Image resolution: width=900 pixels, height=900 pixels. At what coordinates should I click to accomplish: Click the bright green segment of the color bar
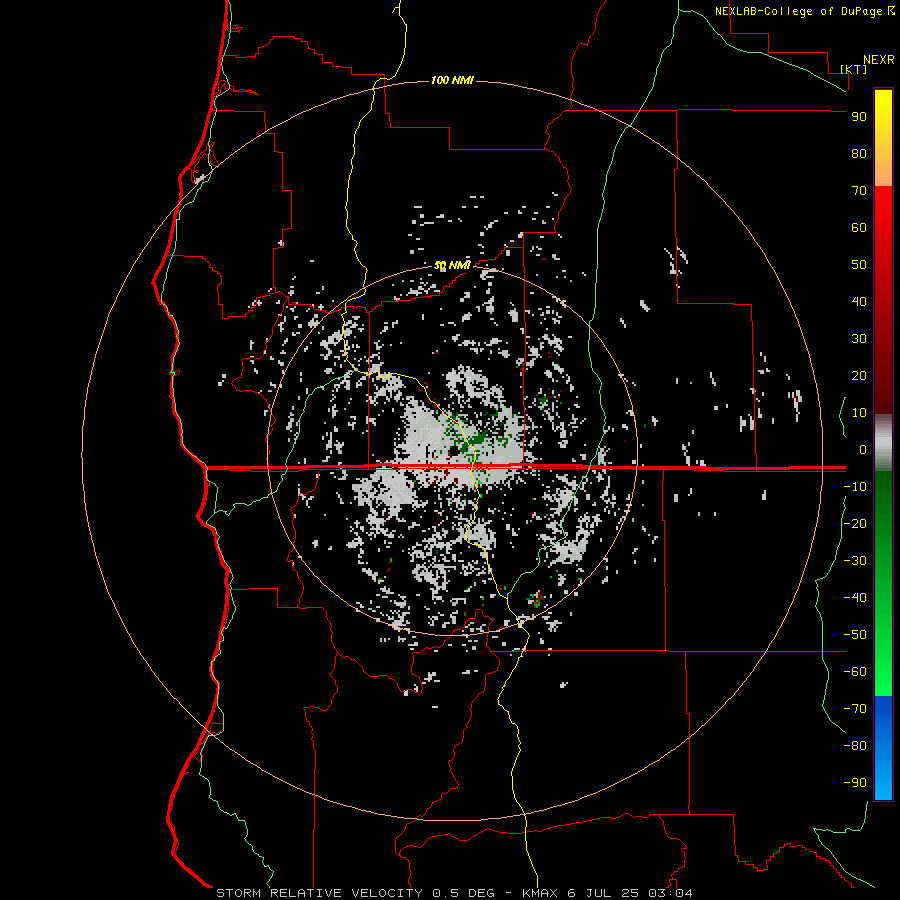pos(883,584)
